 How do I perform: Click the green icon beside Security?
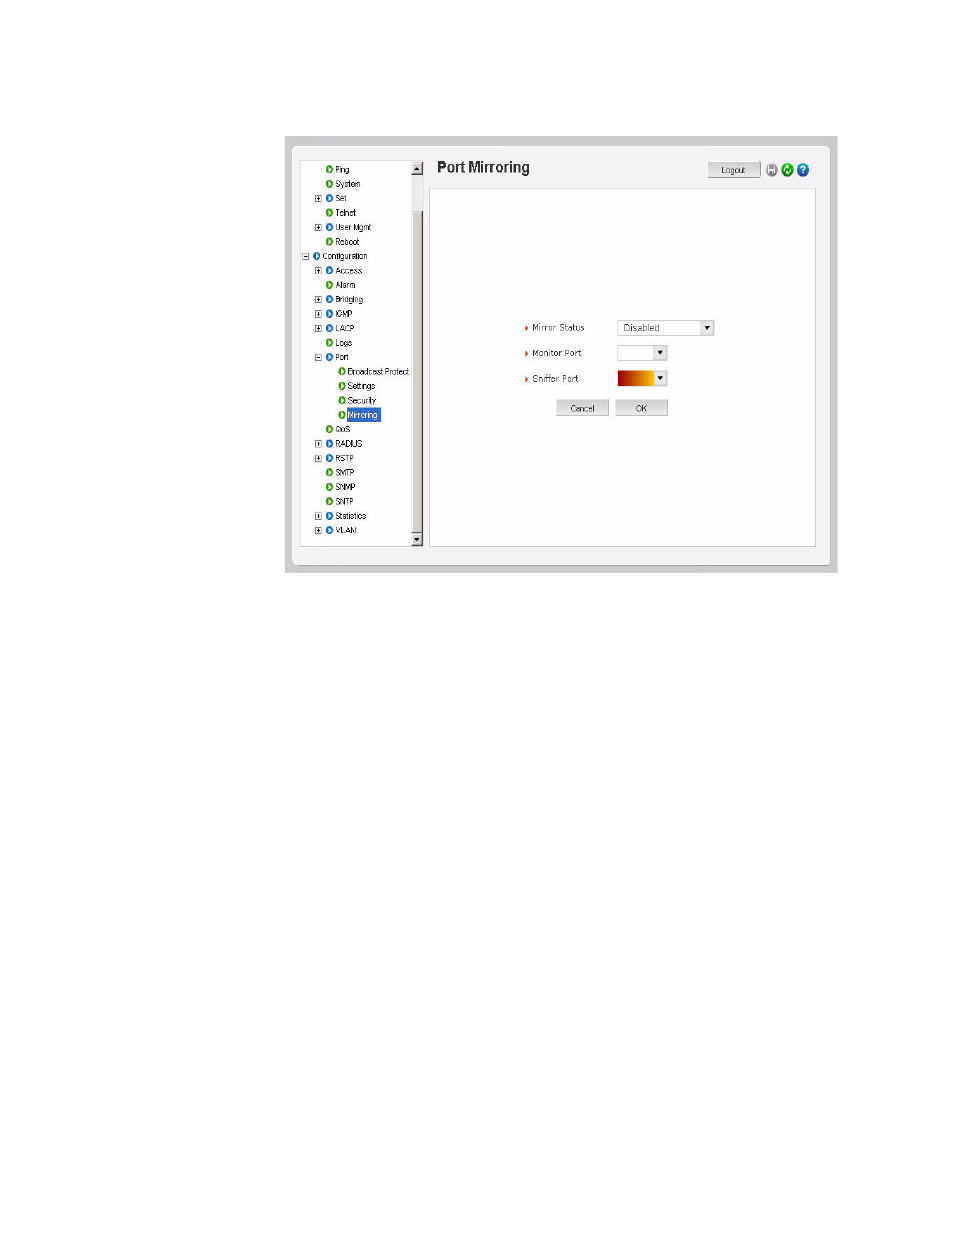[x=341, y=400]
